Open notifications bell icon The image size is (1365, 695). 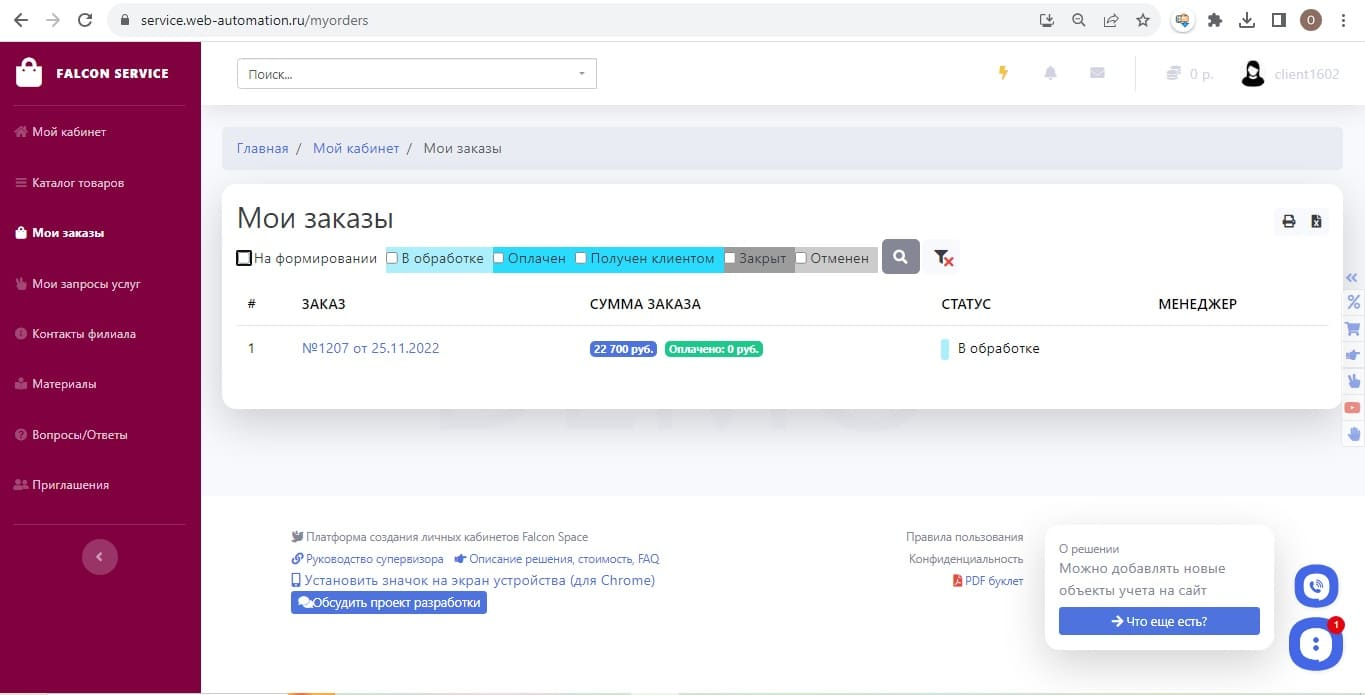point(1050,73)
